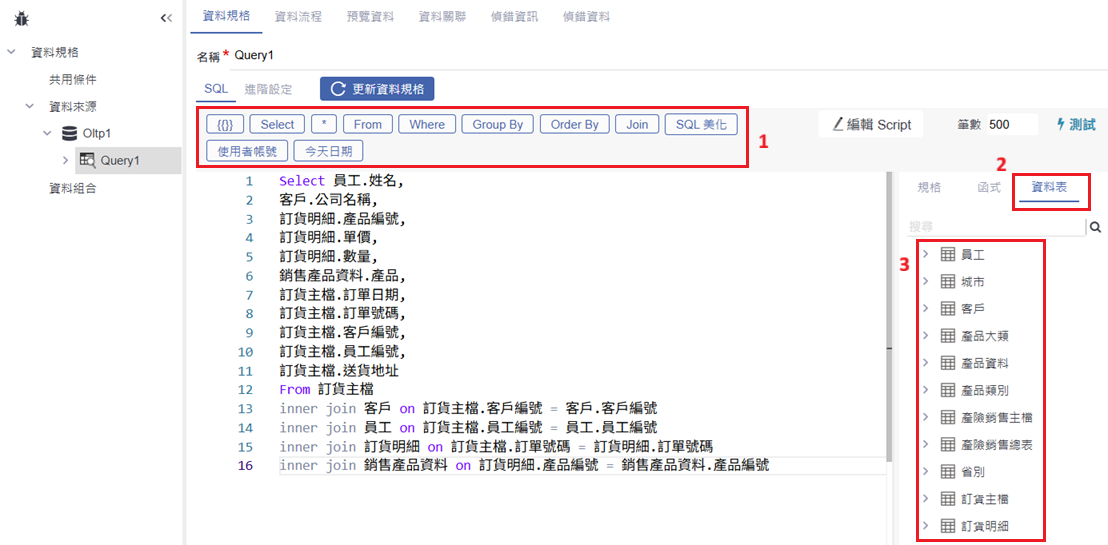Click the bug logo icon
Screen dimensions: 1108x545
[21, 18]
